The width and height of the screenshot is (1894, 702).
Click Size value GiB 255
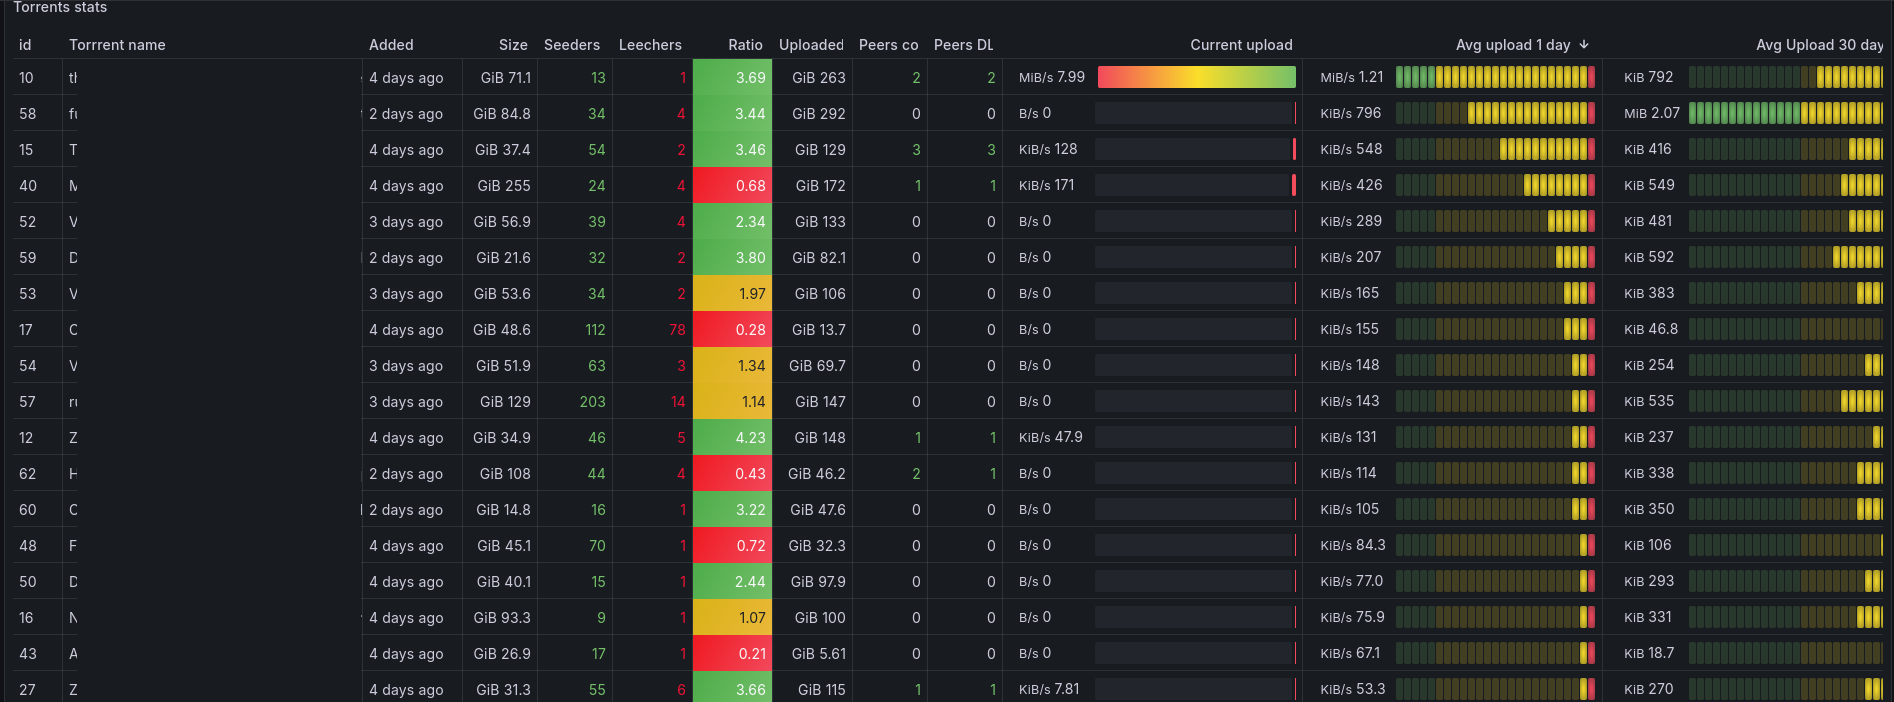[x=504, y=186]
